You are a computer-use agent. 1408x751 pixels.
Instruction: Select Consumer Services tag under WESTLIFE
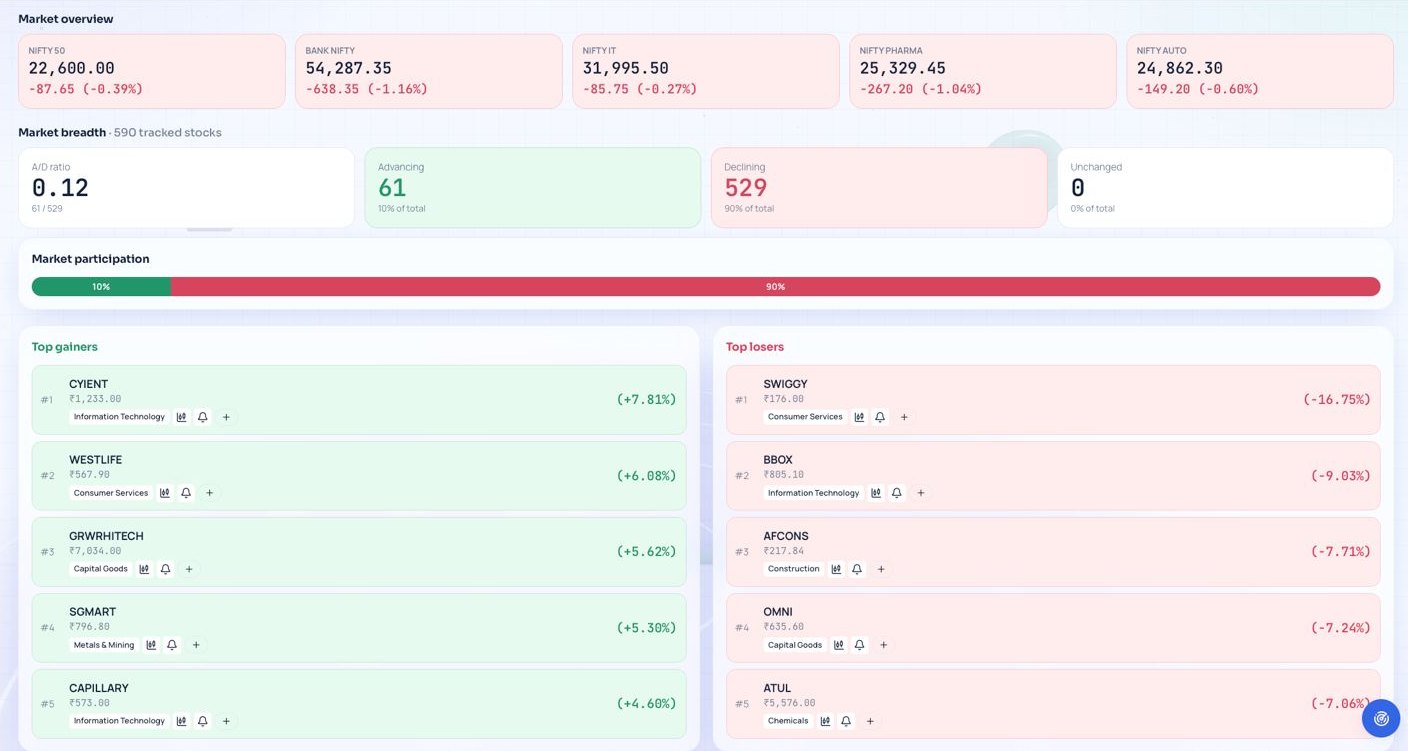point(111,493)
